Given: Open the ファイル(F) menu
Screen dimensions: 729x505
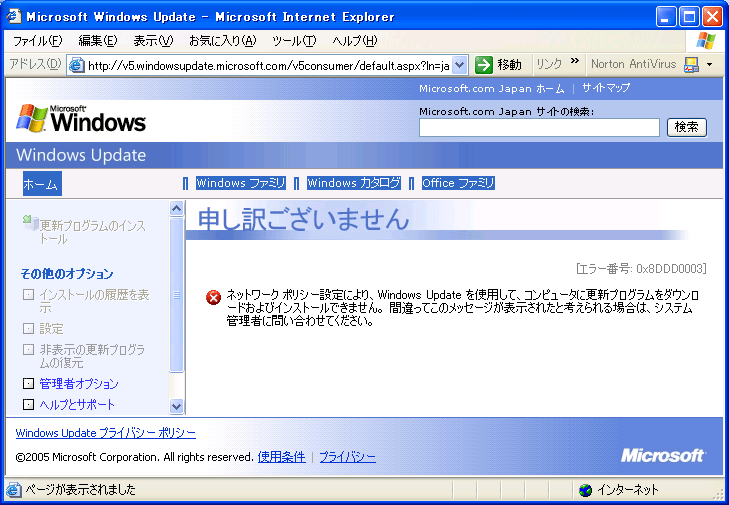Looking at the screenshot, I should pos(38,41).
